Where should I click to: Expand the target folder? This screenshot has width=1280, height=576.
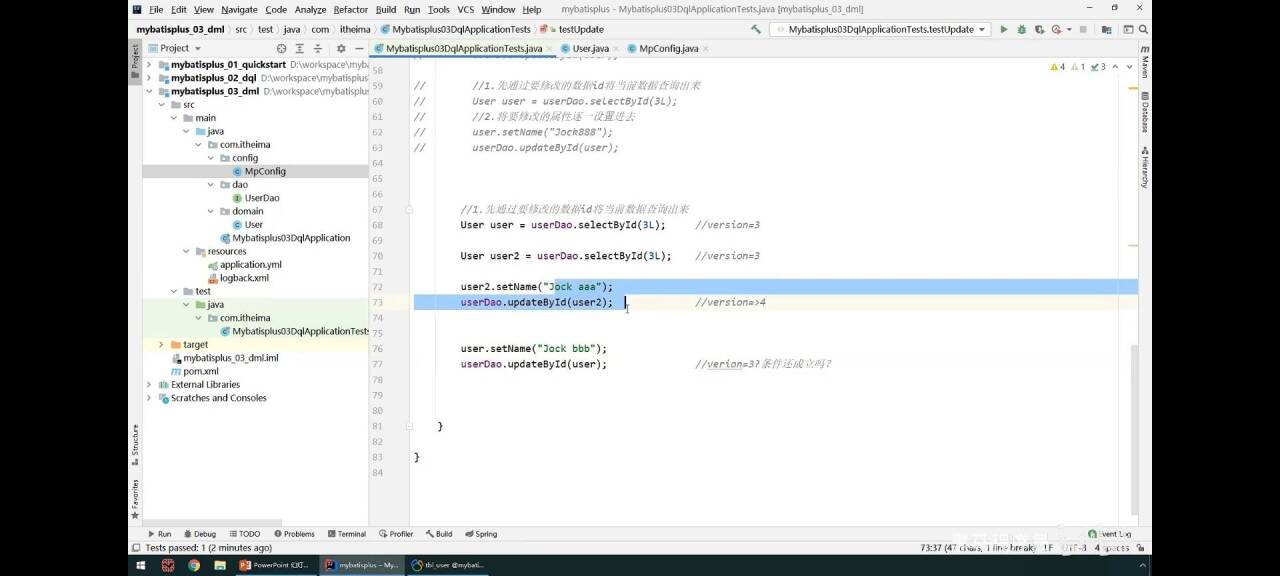pos(161,344)
